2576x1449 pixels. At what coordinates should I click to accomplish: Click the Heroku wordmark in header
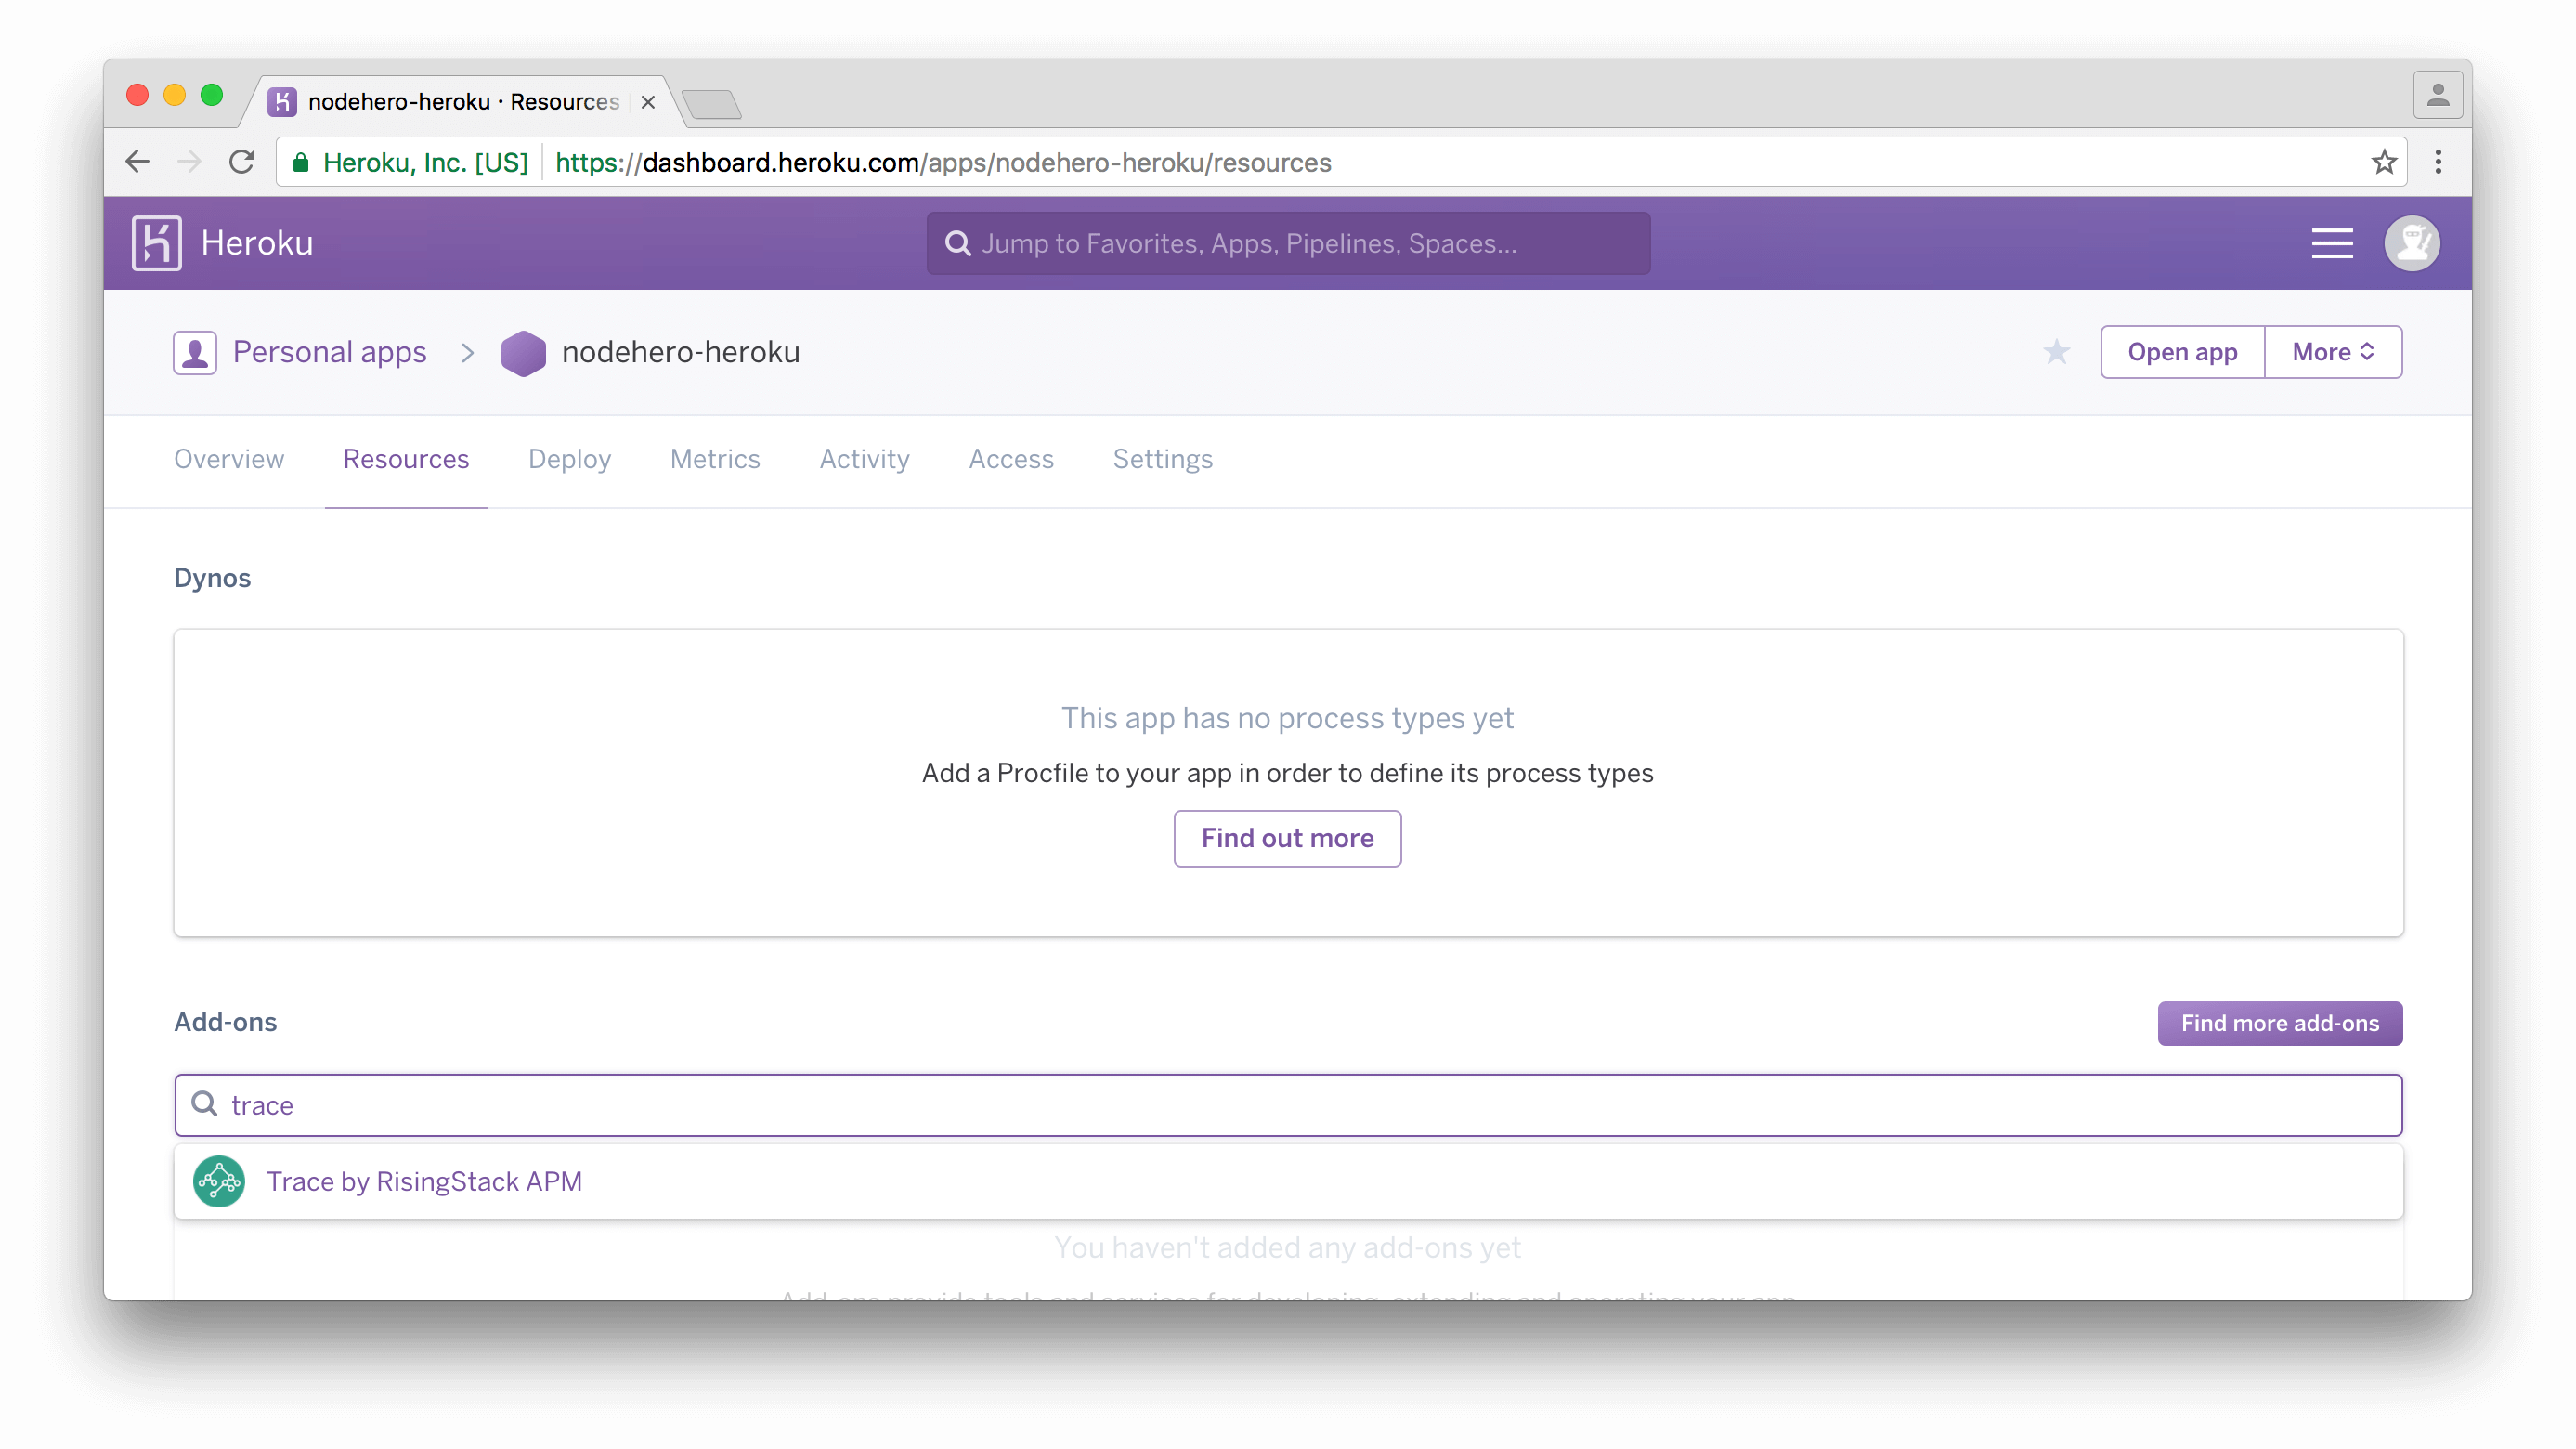(257, 243)
